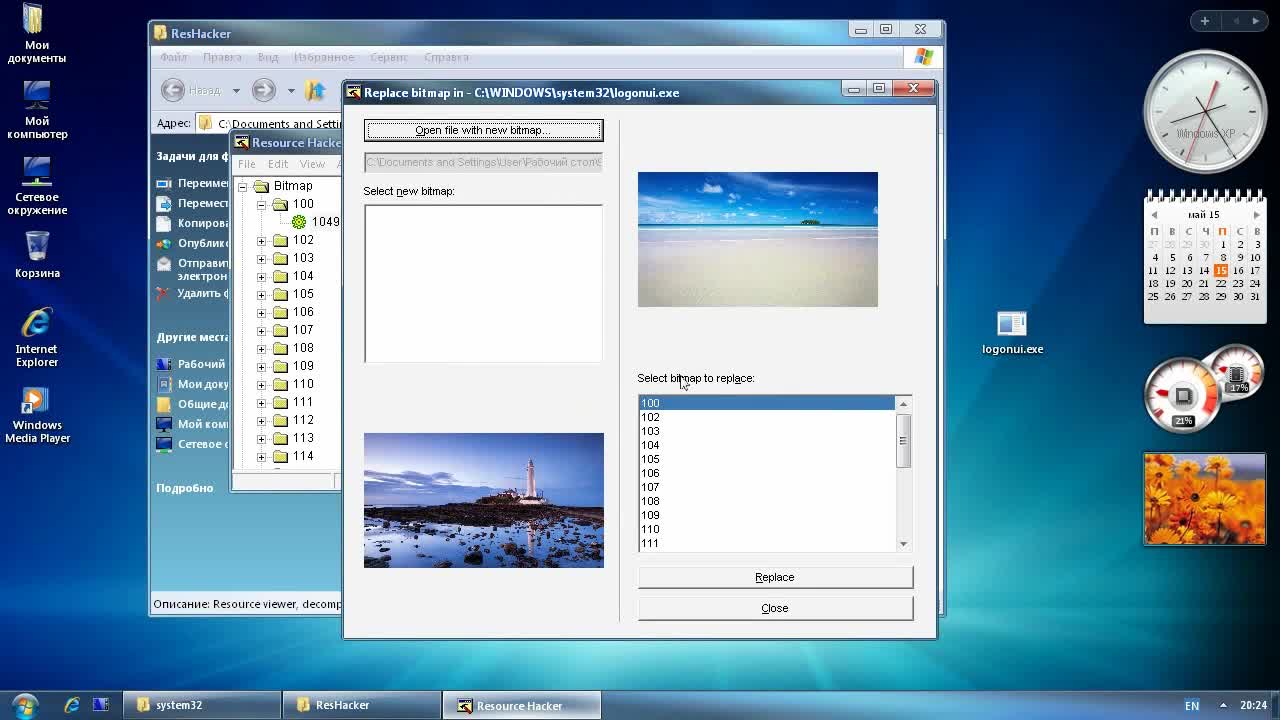Viewport: 1280px width, 720px height.
Task: Collapse the Bitmap tree node
Action: pyautogui.click(x=242, y=186)
